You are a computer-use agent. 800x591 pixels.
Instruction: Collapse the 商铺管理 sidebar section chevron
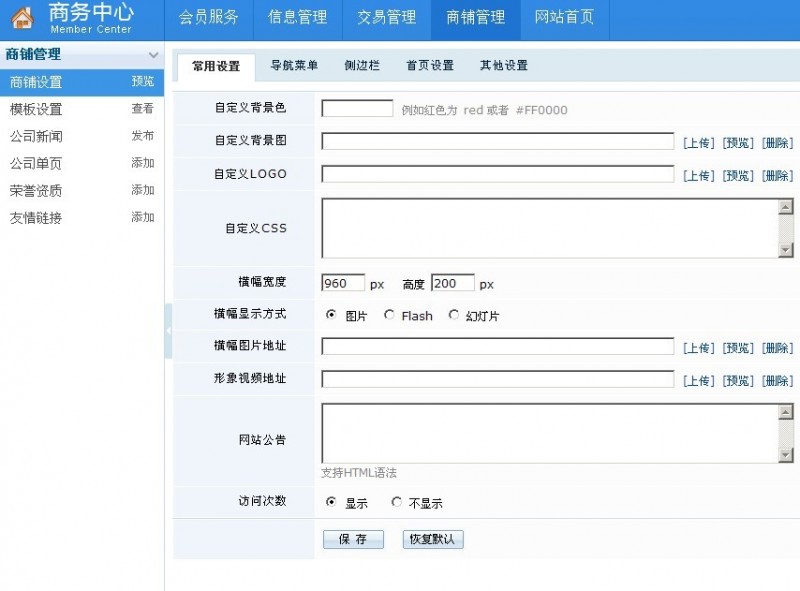(x=153, y=55)
